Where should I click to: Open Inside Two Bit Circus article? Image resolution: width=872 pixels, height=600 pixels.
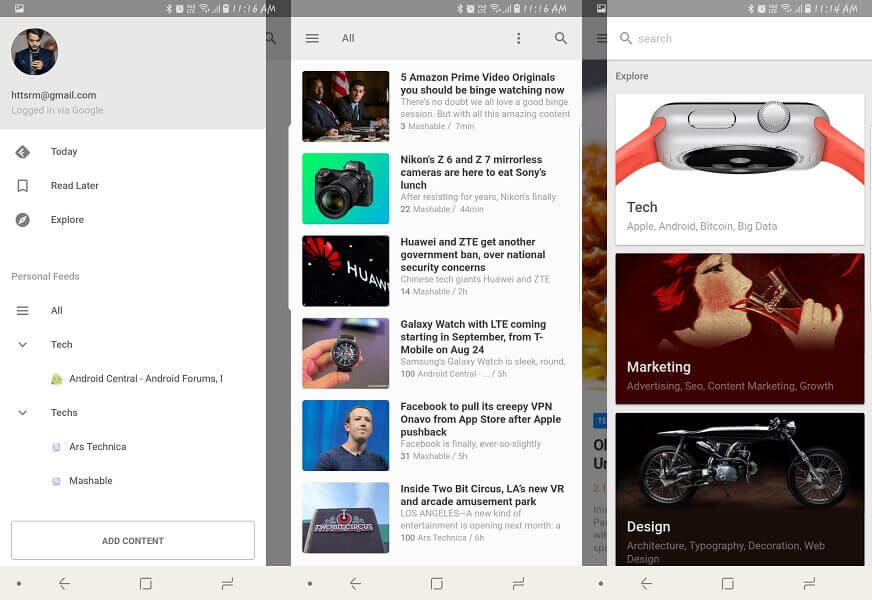point(436,518)
